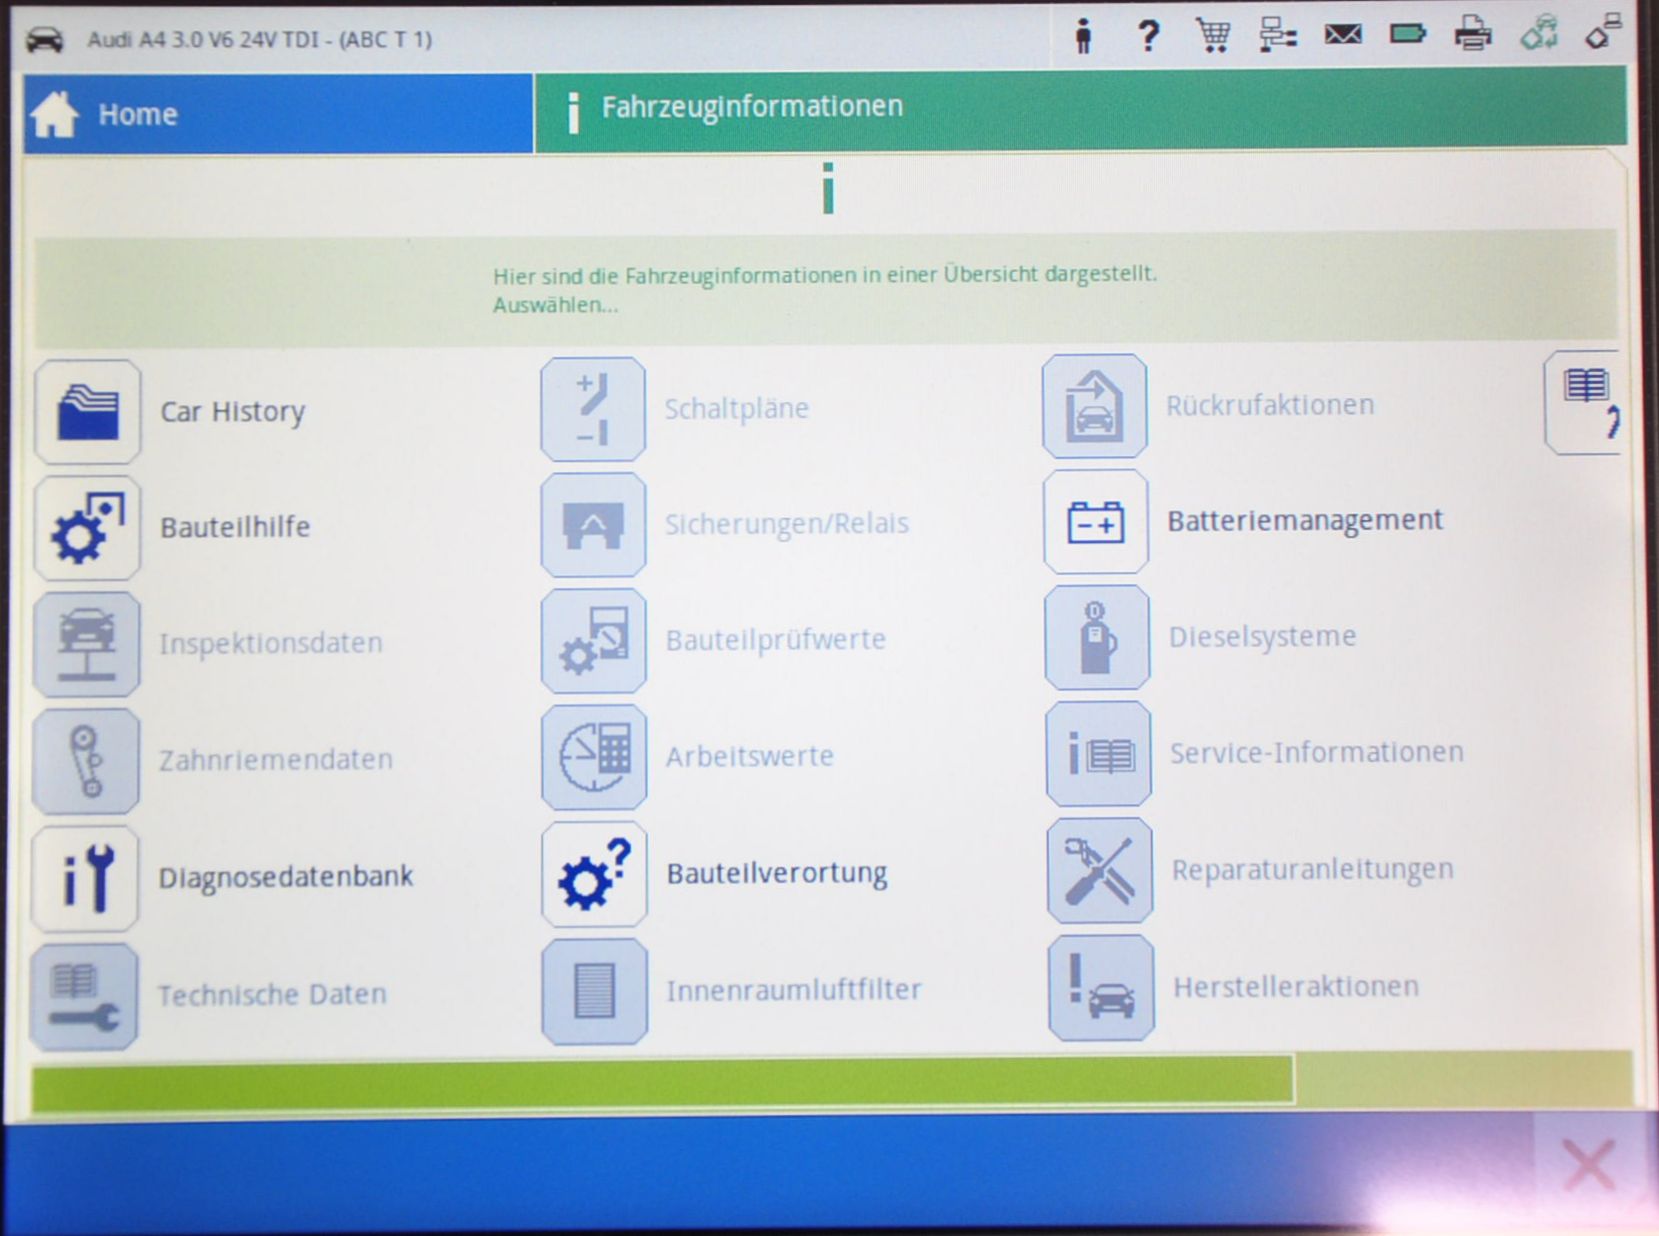Select the Zahnriemendaten timing belt icon
This screenshot has height=1236, width=1659.
point(86,761)
